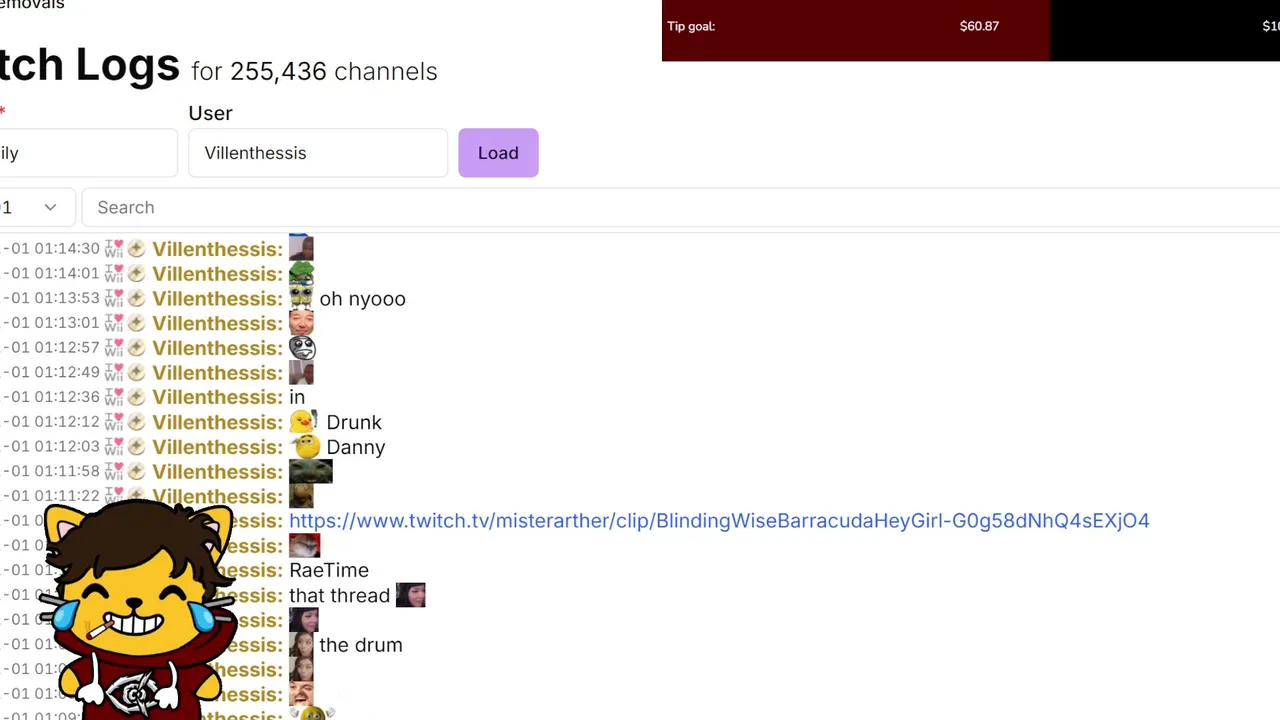The image size is (1280, 720).
Task: Click the word 'Drunk' in chat
Action: point(354,422)
